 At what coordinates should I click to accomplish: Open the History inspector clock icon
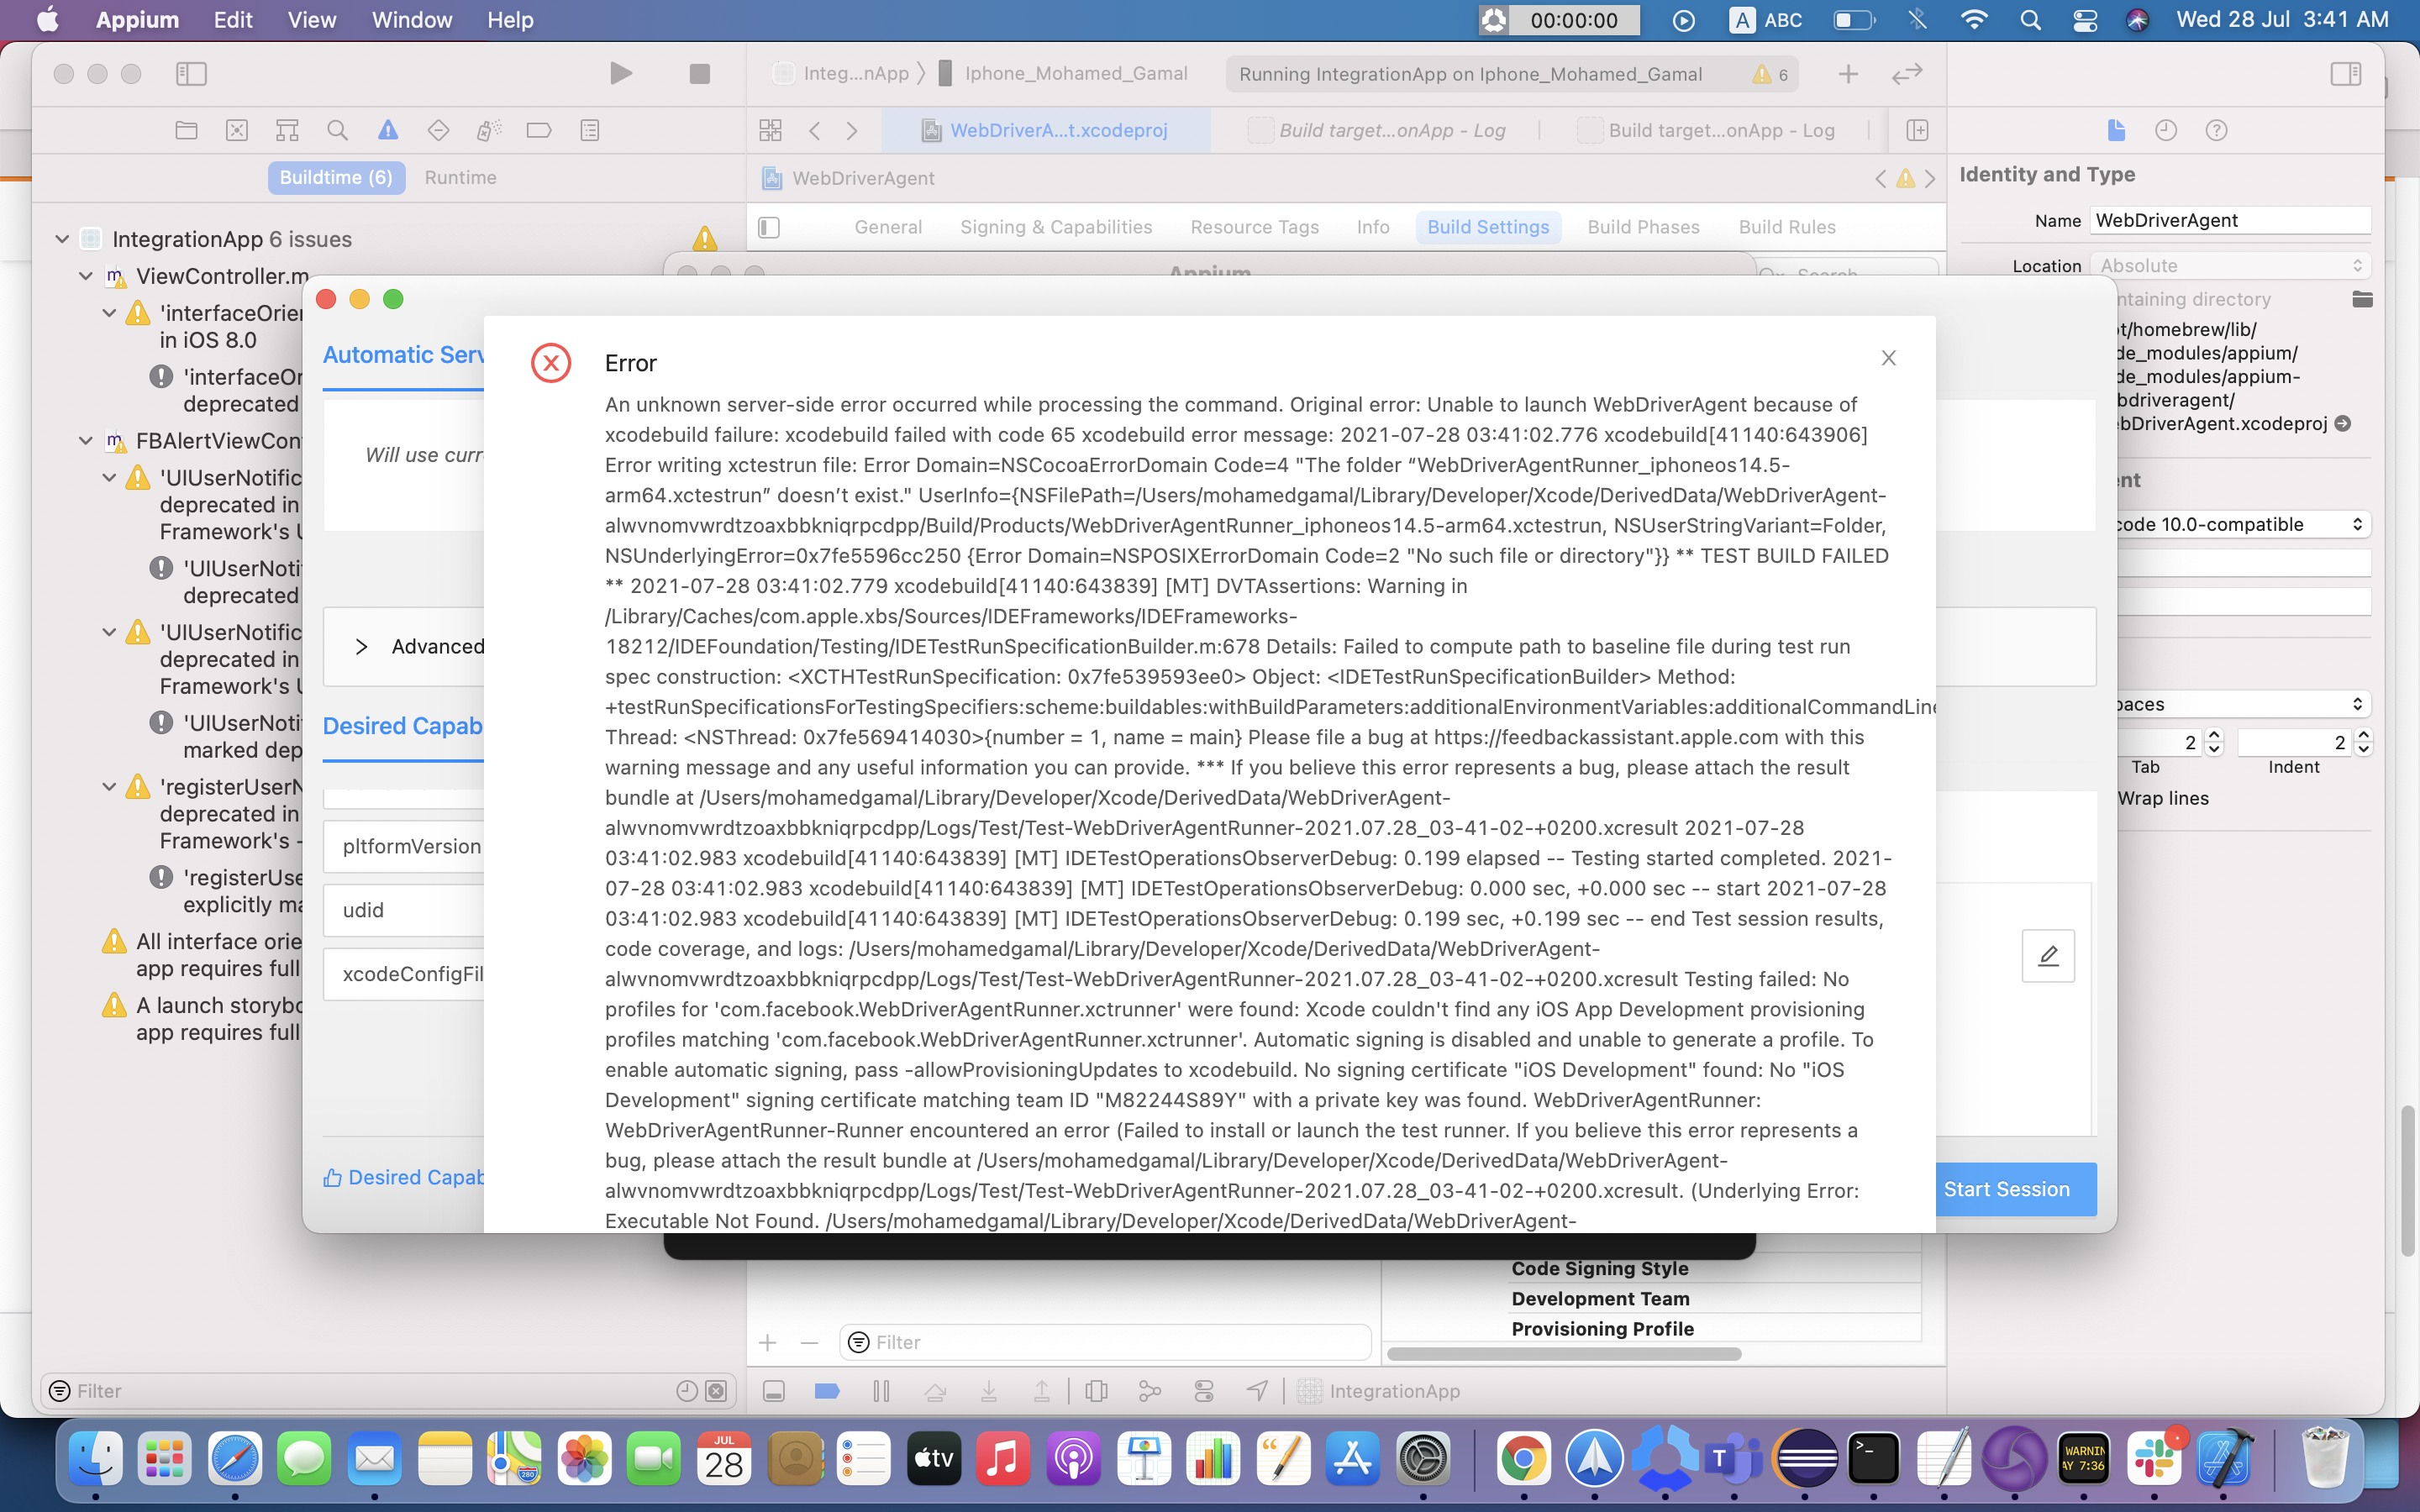point(2166,130)
